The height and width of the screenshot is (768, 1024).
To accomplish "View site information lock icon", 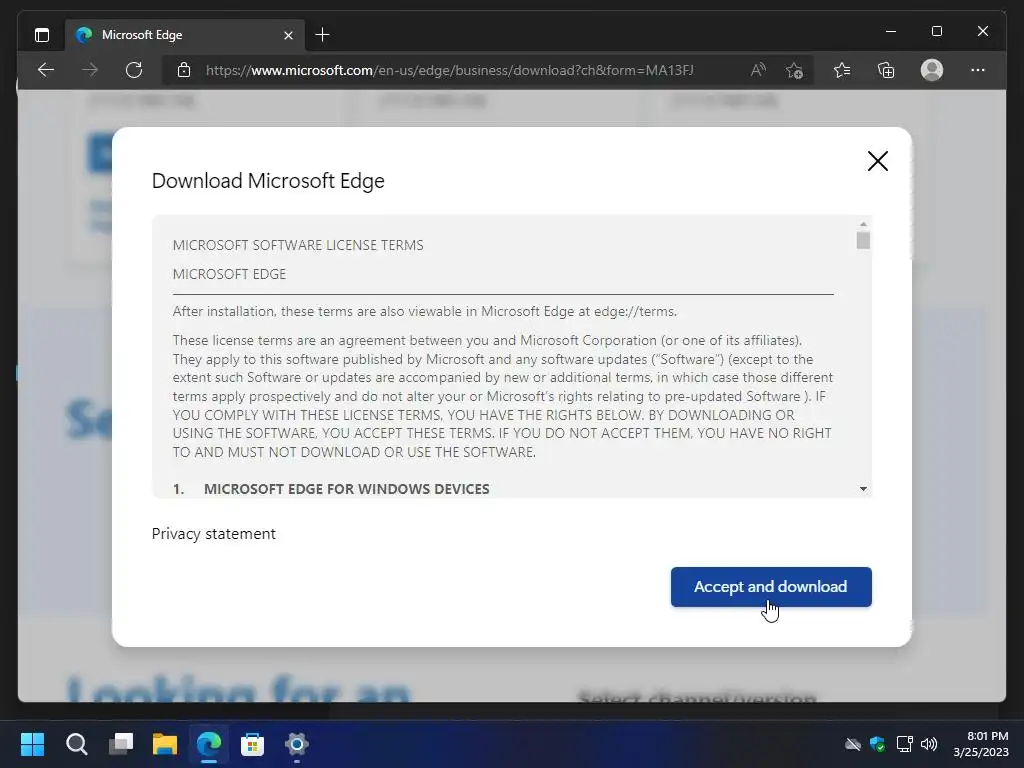I will click(x=184, y=70).
